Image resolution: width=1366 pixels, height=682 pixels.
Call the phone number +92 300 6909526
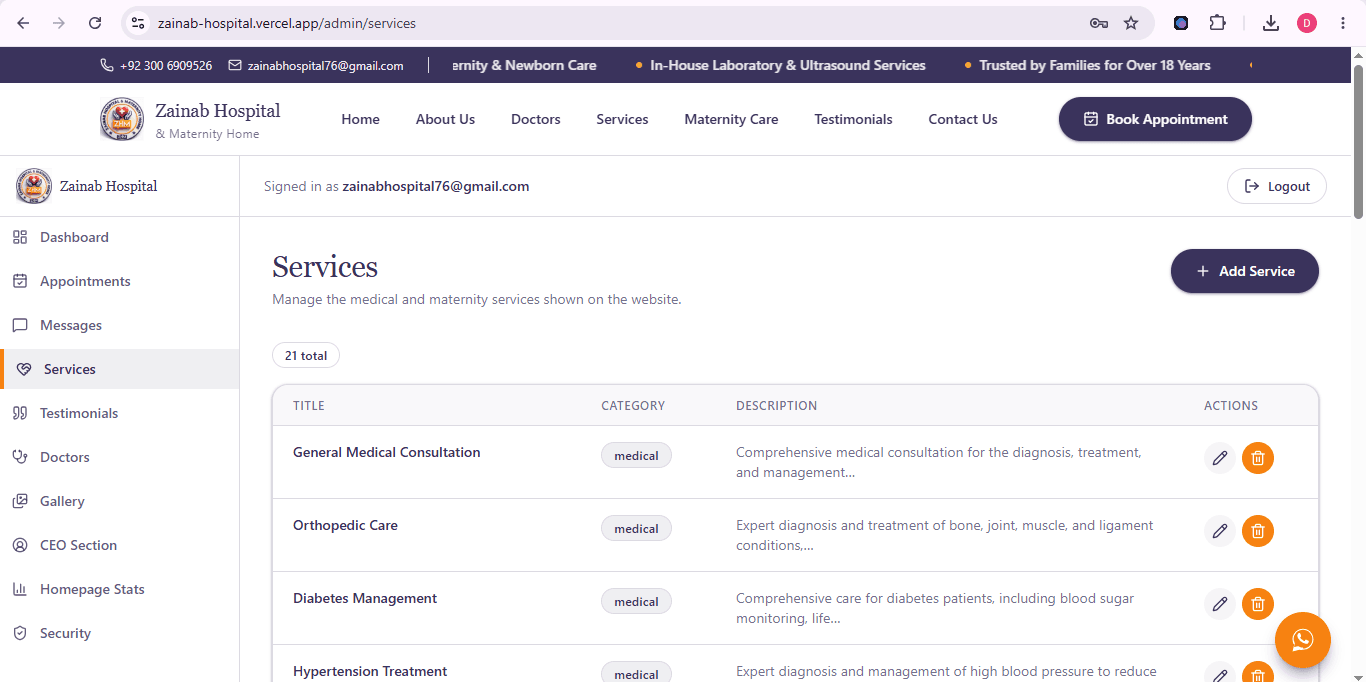point(156,65)
